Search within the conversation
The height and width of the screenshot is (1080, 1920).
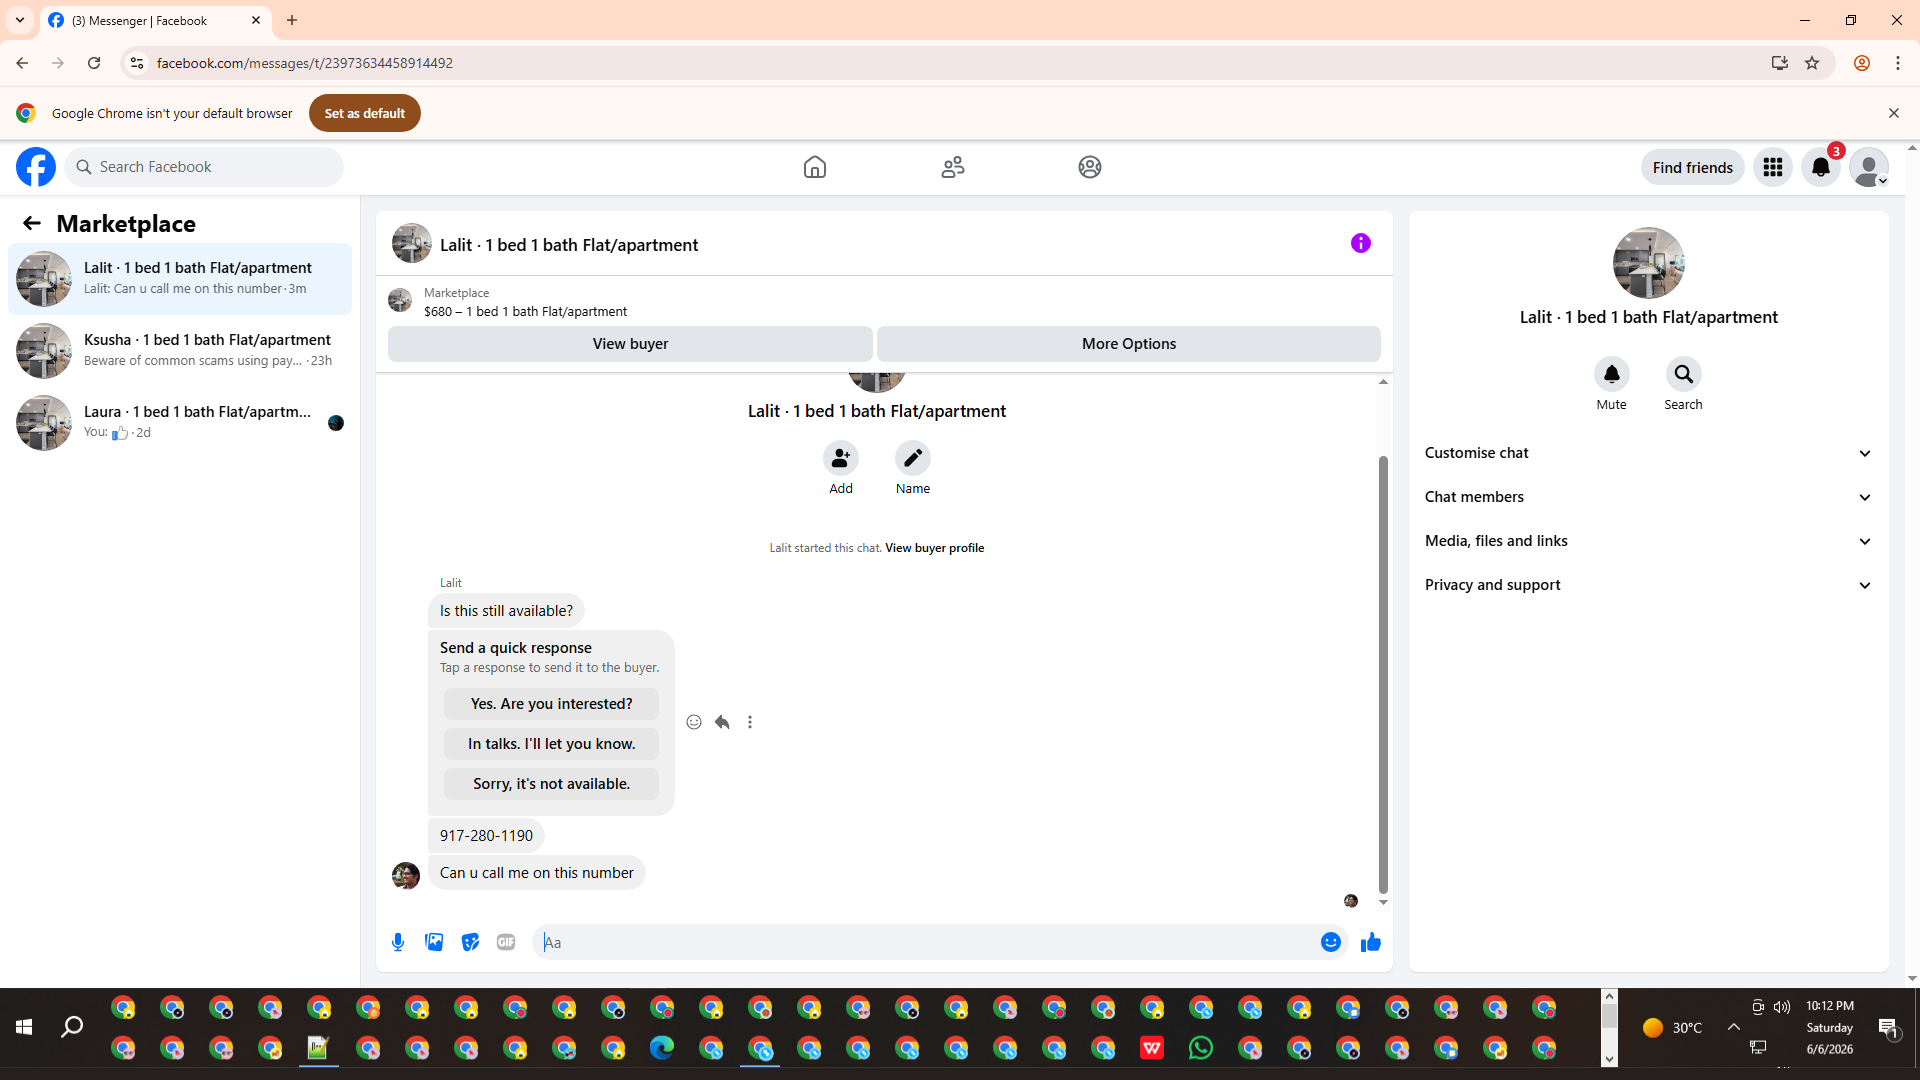1684,374
